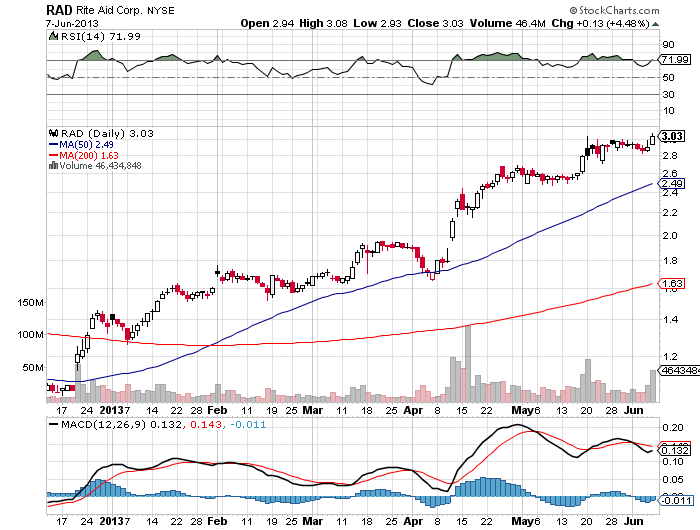700x530 pixels.
Task: Click the volume bars icon in legend
Action: (x=53, y=166)
